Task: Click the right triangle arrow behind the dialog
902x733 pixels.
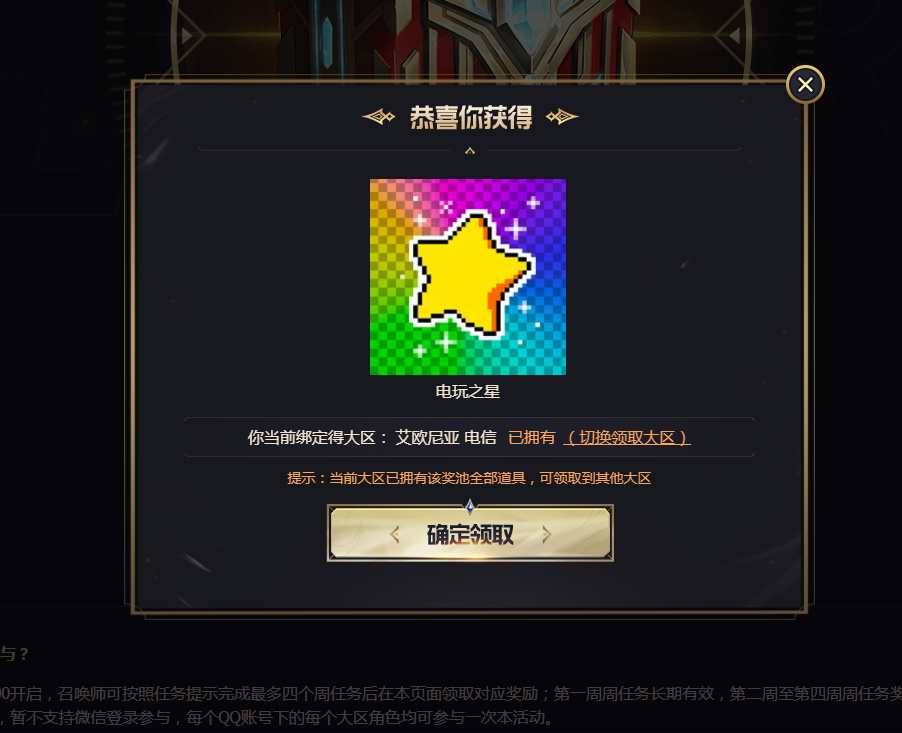Action: (735, 36)
